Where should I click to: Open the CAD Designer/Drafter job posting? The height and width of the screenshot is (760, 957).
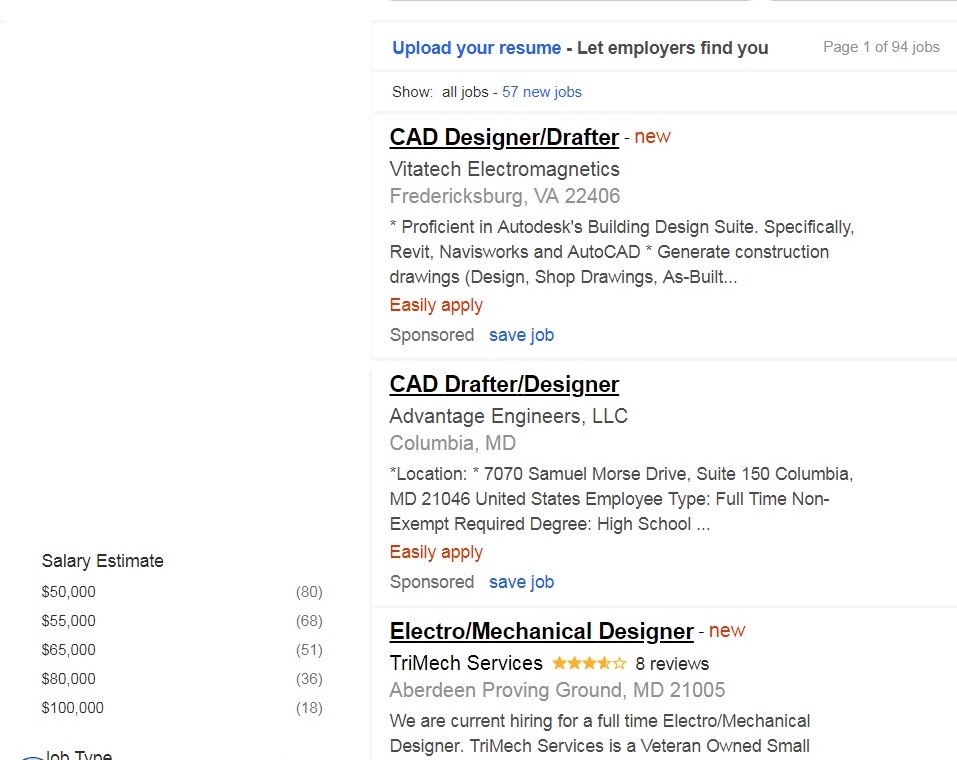click(x=504, y=137)
